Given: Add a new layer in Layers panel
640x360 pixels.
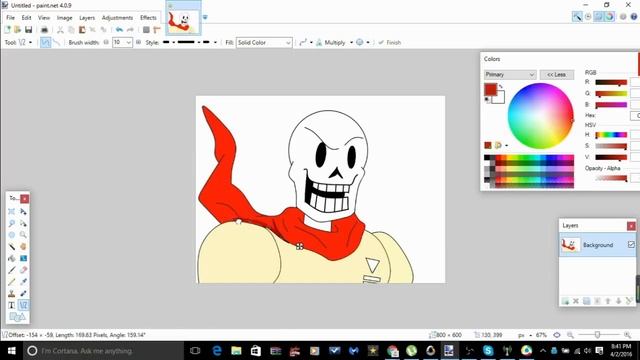Looking at the screenshot, I should (x=565, y=301).
